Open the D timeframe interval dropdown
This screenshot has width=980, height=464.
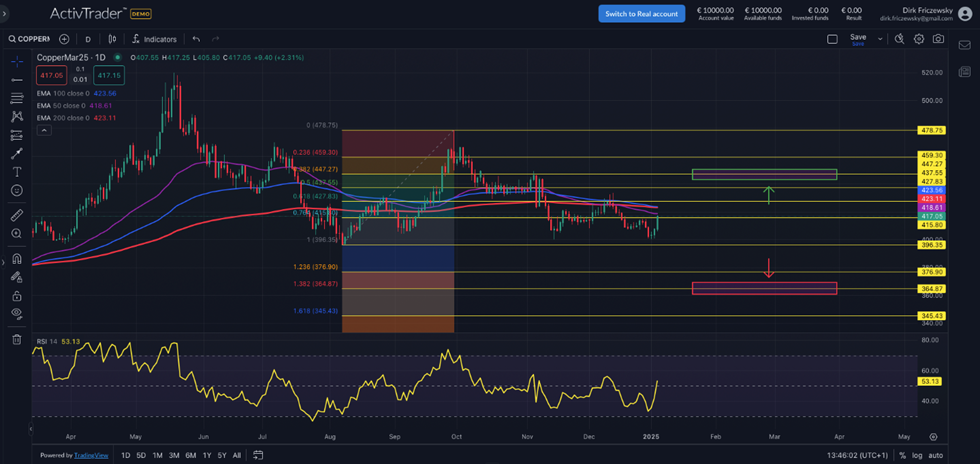click(x=88, y=39)
